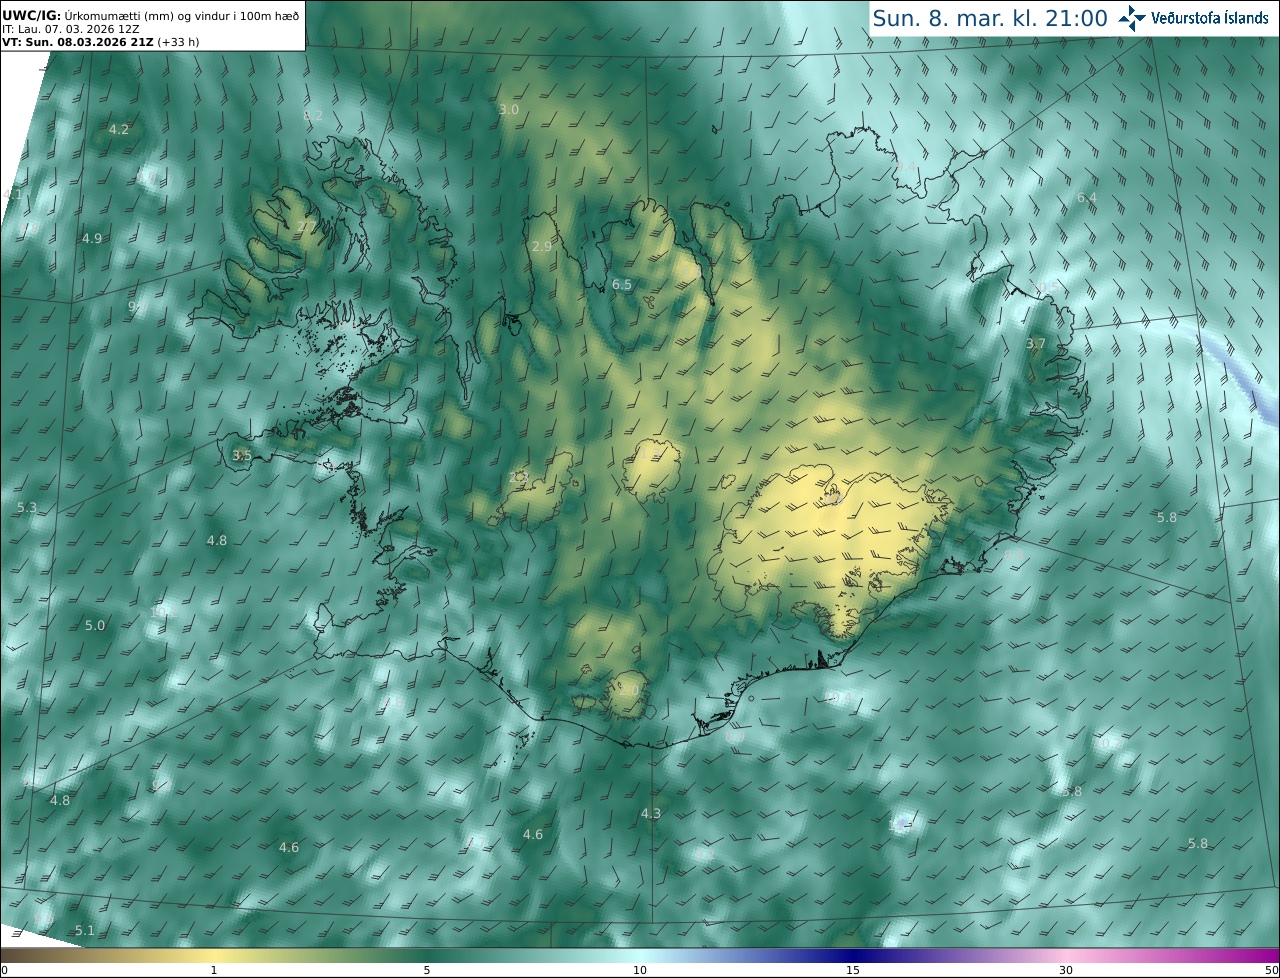Click the 2.9 value on the map
The height and width of the screenshot is (978, 1280).
(542, 247)
